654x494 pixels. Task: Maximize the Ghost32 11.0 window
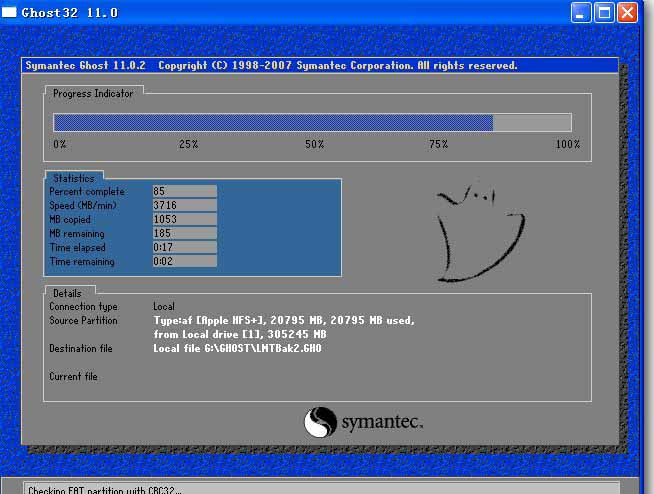pyautogui.click(x=604, y=12)
